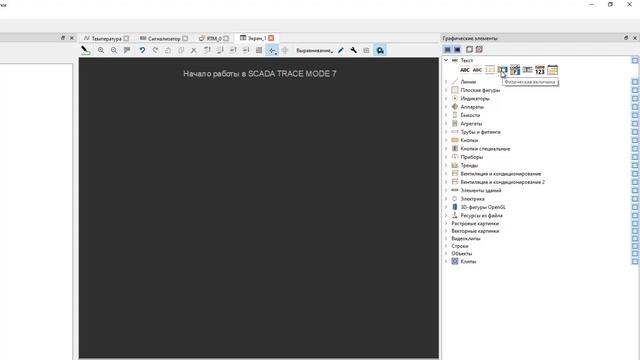
Task: Select Вентиляция и кондиционирование 2 item
Action: 502,182
